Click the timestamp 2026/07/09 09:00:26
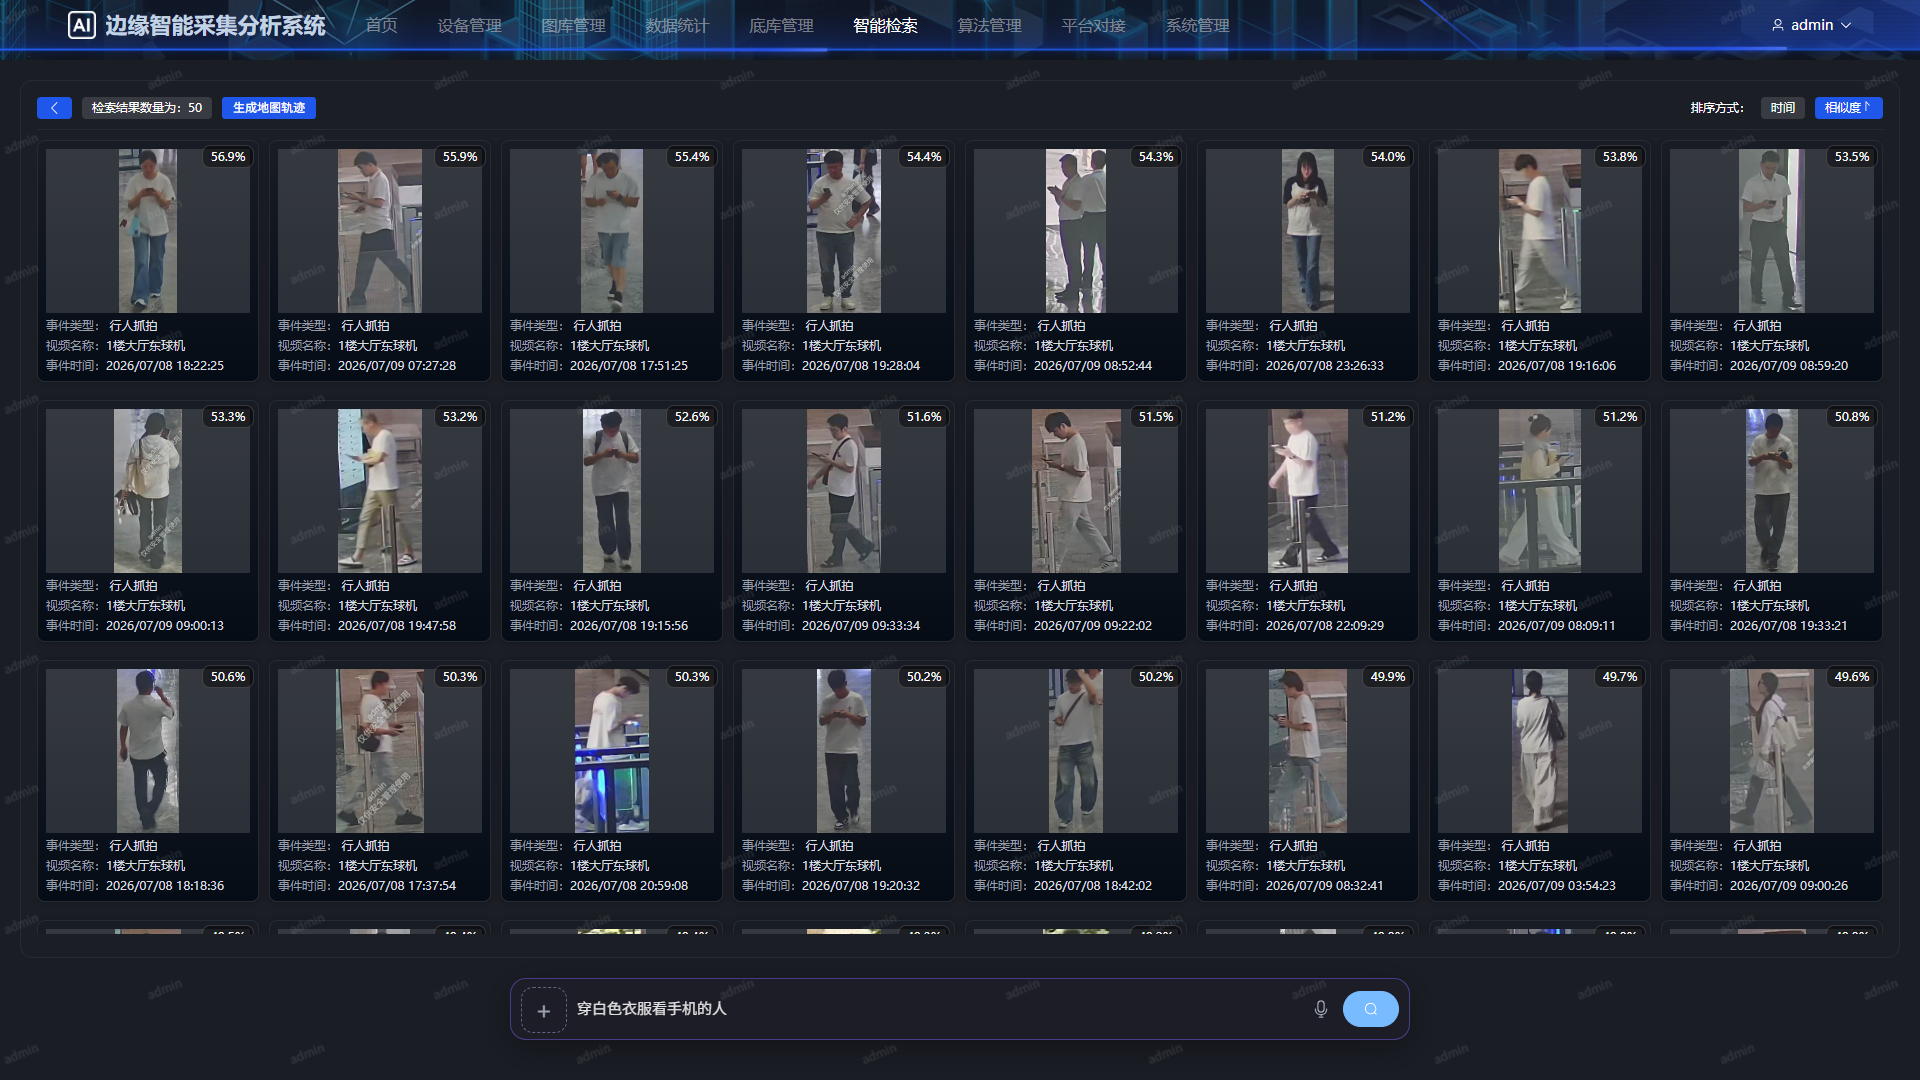Screen dimensions: 1920x1080 coord(1789,886)
